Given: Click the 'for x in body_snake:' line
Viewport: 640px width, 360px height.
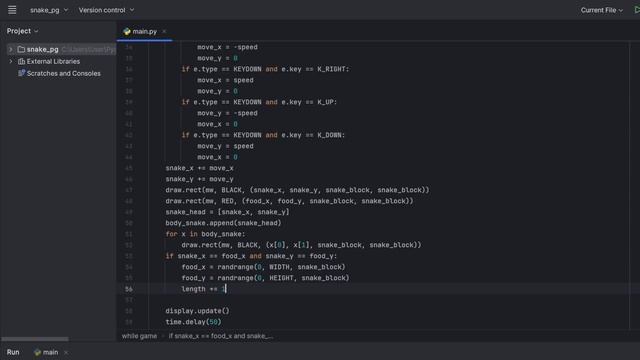Looking at the screenshot, I should point(205,234).
